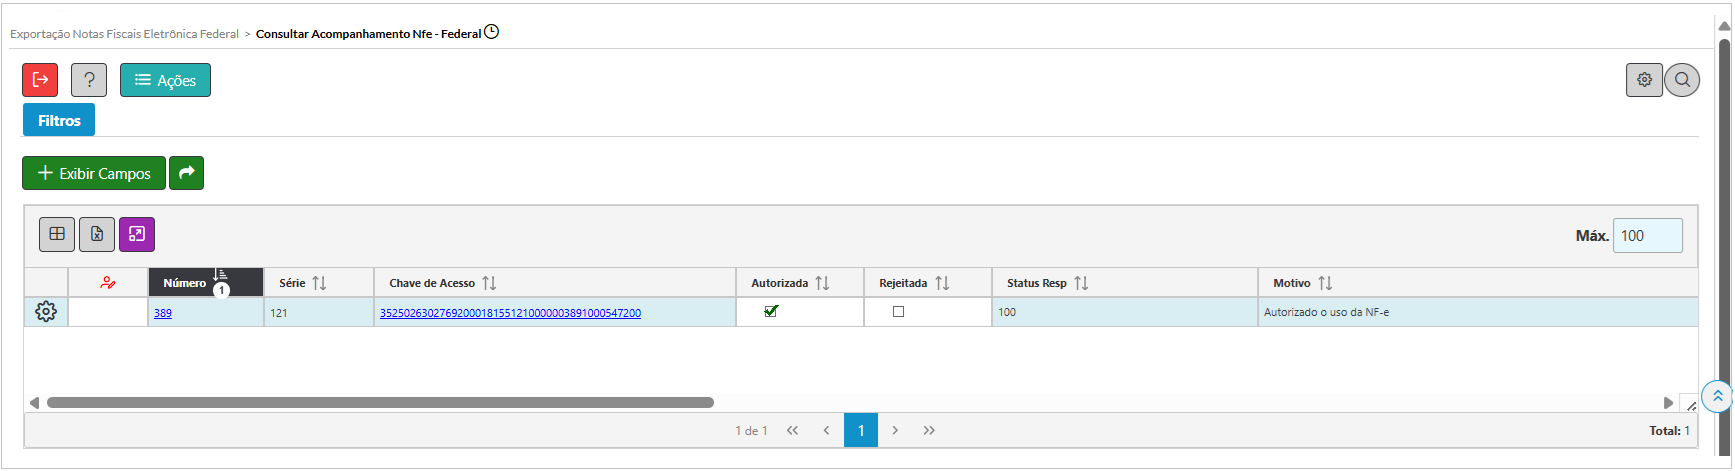
Task: Click the red exit icon button
Action: pyautogui.click(x=40, y=80)
